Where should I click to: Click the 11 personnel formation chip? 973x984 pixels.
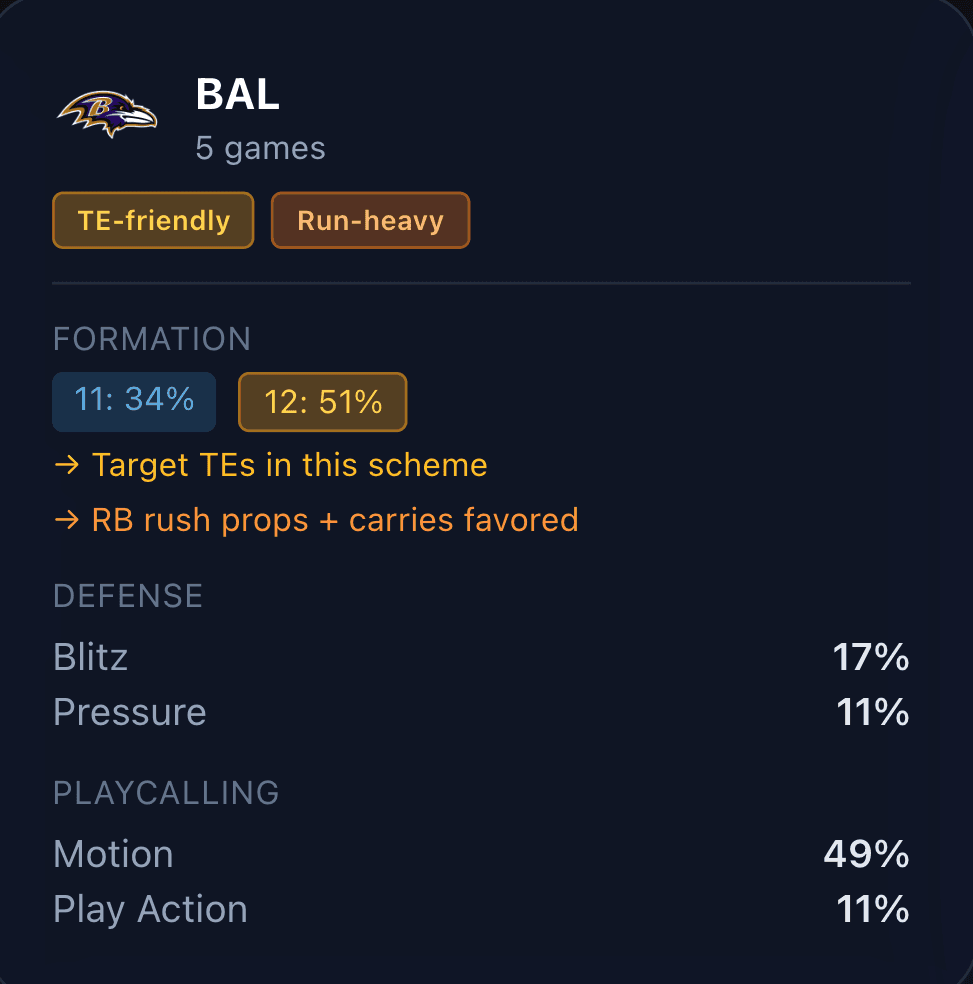(x=133, y=400)
